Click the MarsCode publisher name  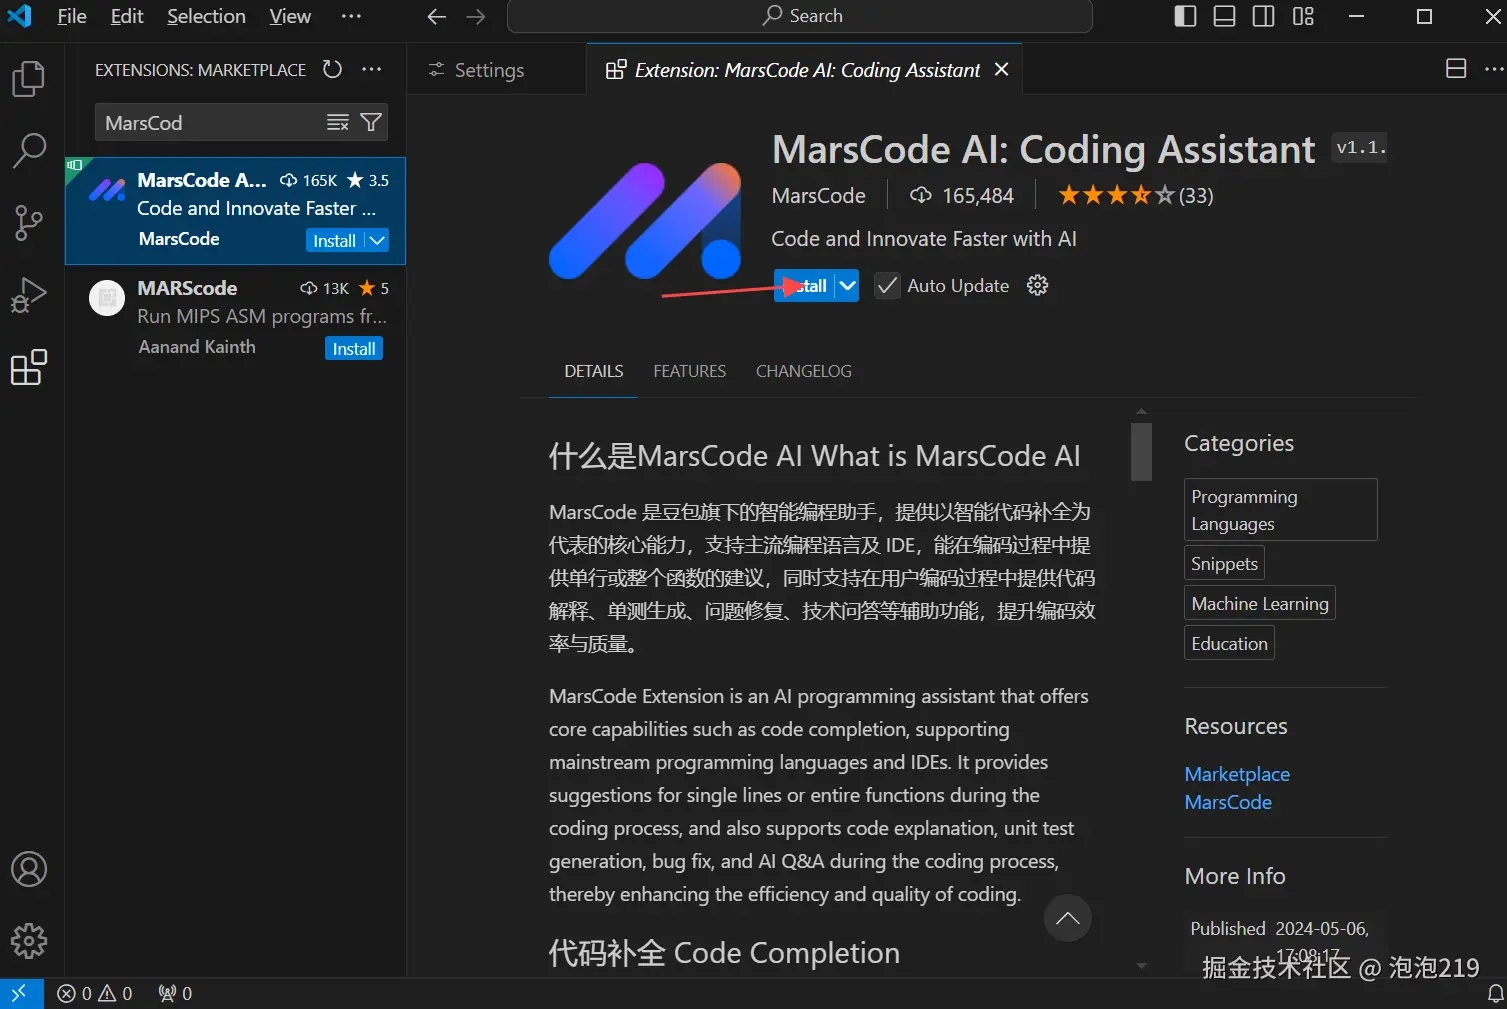click(x=818, y=196)
